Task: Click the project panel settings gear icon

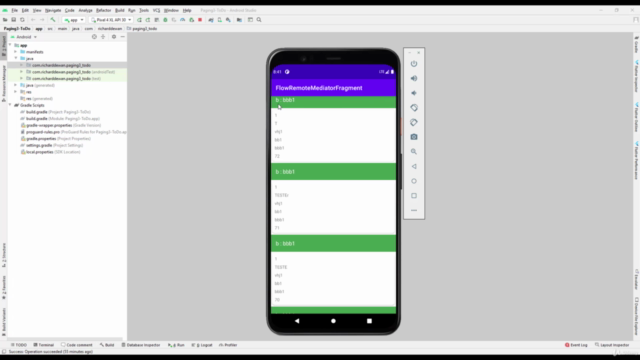Action: [x=114, y=37]
